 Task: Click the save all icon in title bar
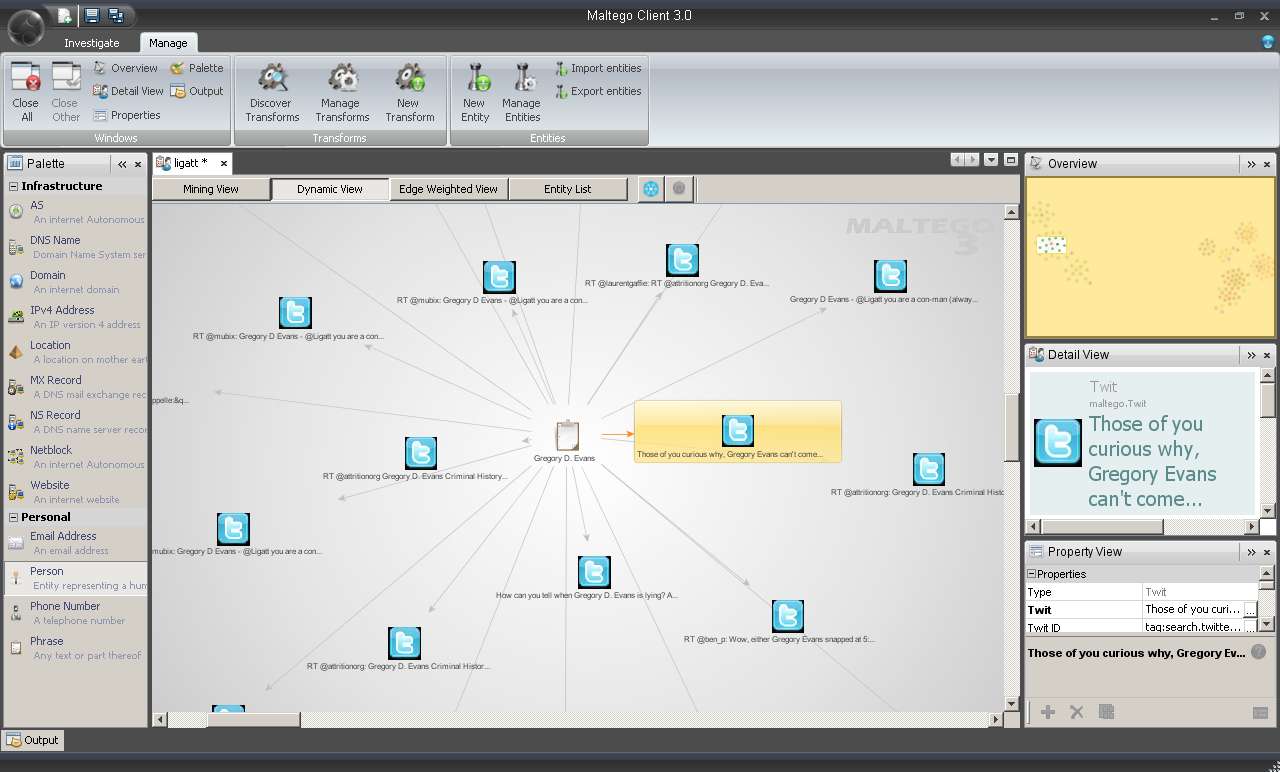pos(116,15)
